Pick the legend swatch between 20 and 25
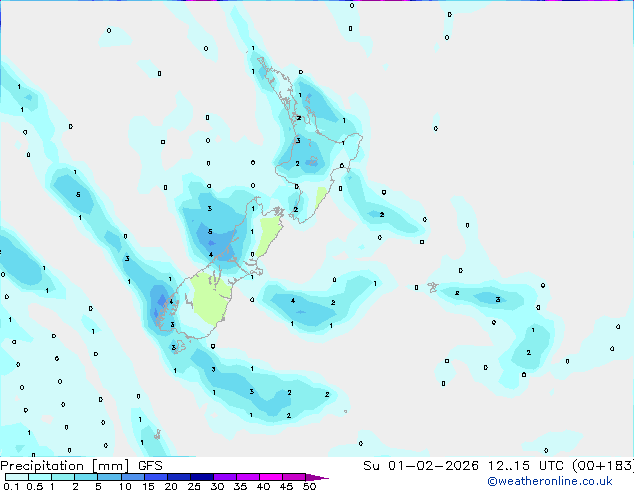 (179, 477)
